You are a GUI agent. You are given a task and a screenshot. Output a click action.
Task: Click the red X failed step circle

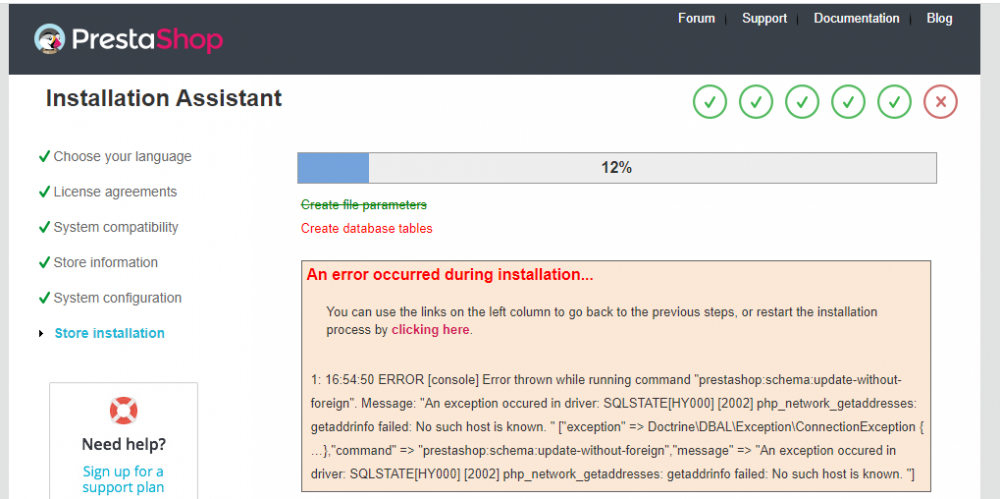point(940,101)
